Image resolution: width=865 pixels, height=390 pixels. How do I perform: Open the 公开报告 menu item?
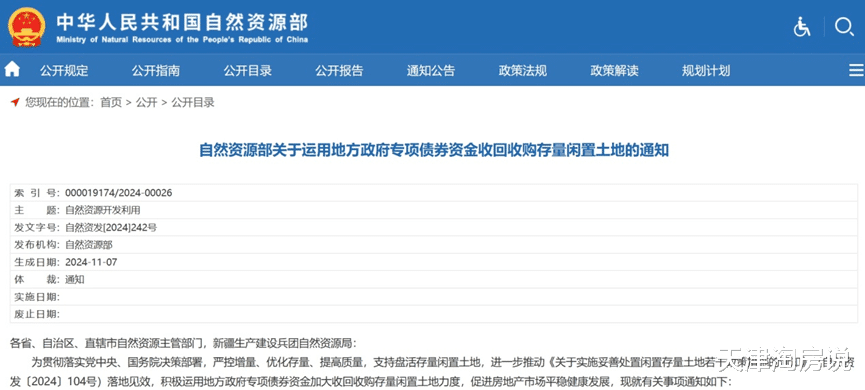(x=339, y=71)
